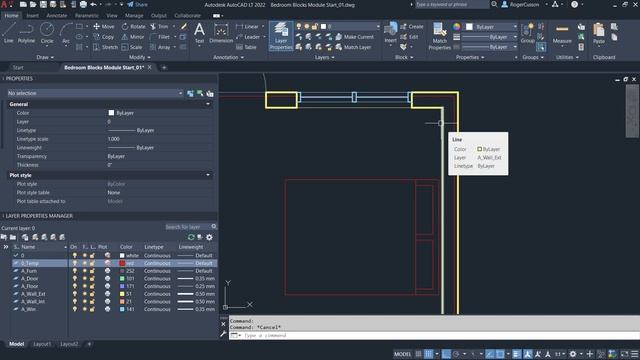Click Make Current layer button
This screenshot has width=640, height=360.
354,37
